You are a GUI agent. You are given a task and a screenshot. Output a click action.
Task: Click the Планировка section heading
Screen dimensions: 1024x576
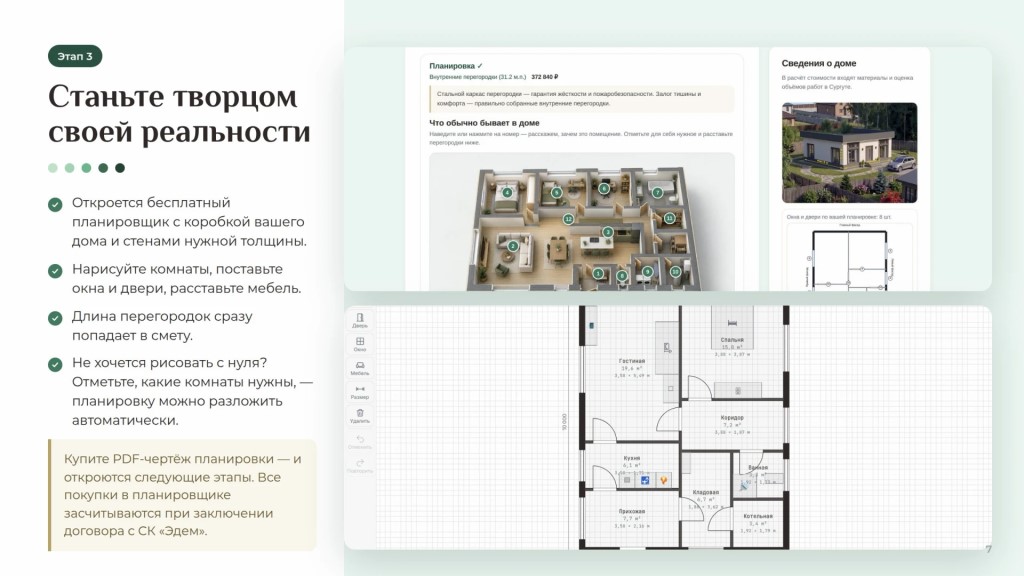coord(456,66)
